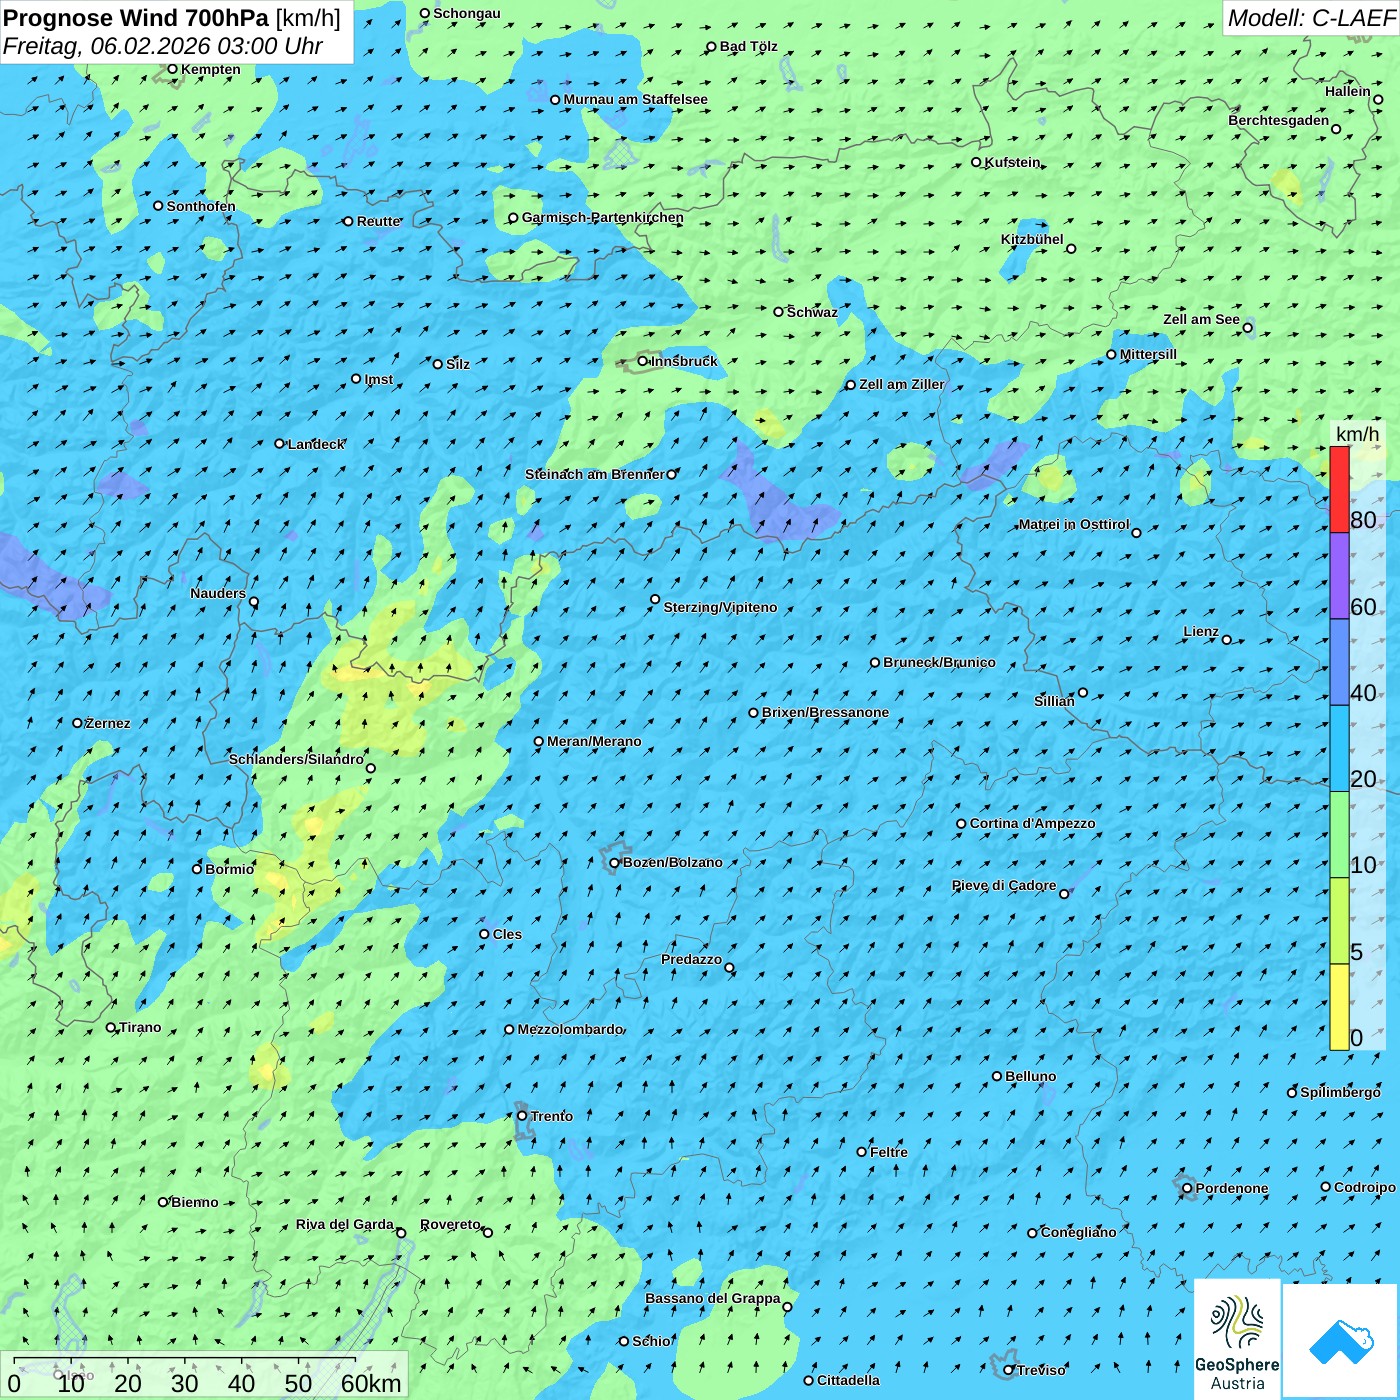Click the dark green 10 km/h legend color
Image resolution: width=1400 pixels, height=1400 pixels.
coord(1339,835)
